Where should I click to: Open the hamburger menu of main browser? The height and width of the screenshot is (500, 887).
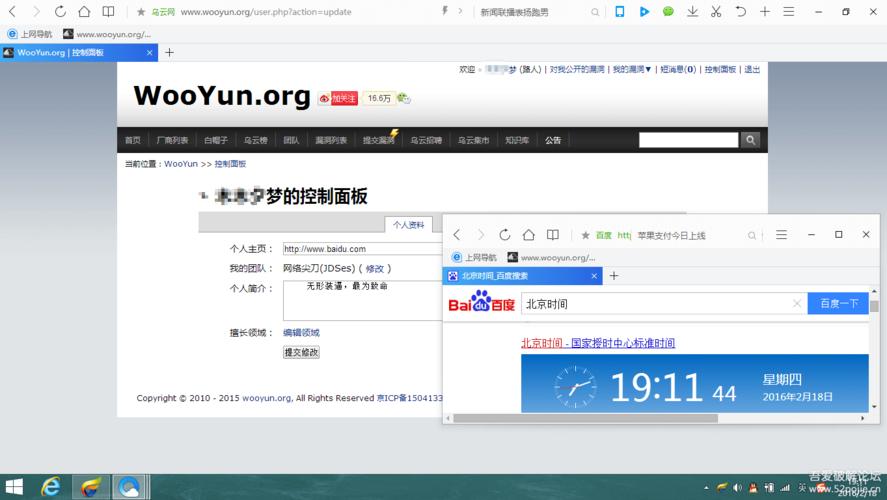pyautogui.click(x=789, y=11)
